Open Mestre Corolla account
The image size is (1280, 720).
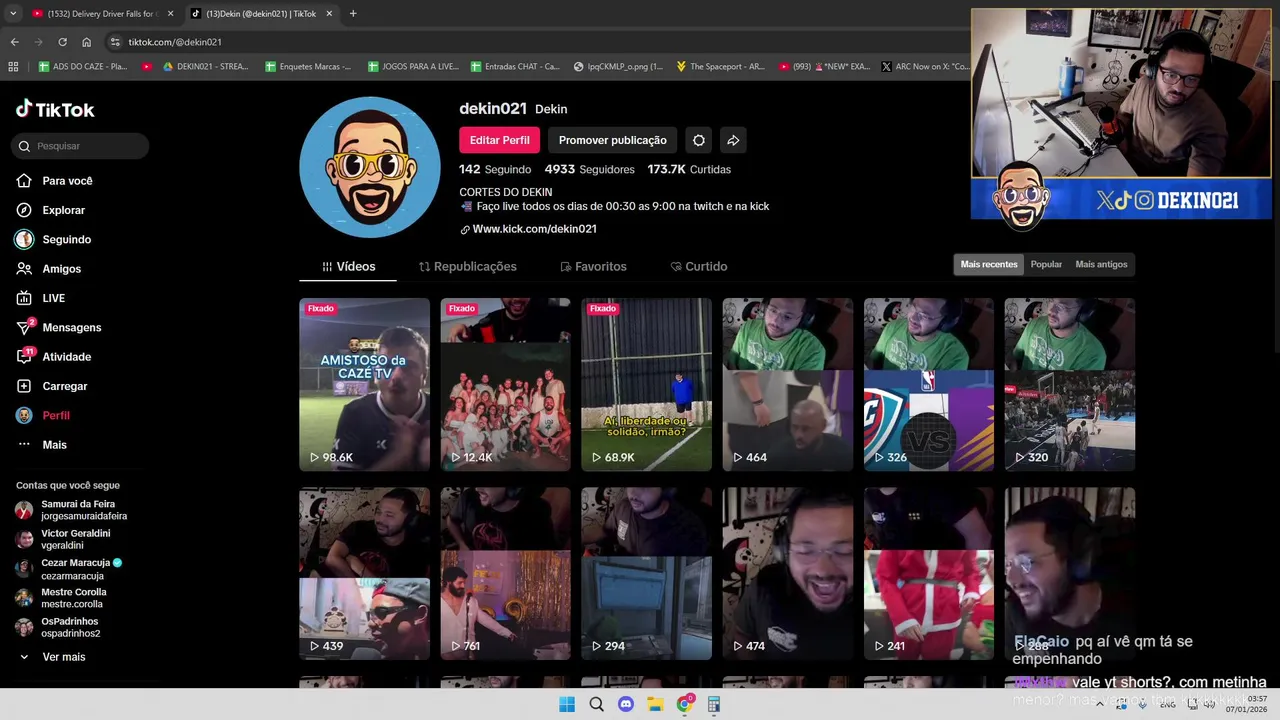coord(60,598)
